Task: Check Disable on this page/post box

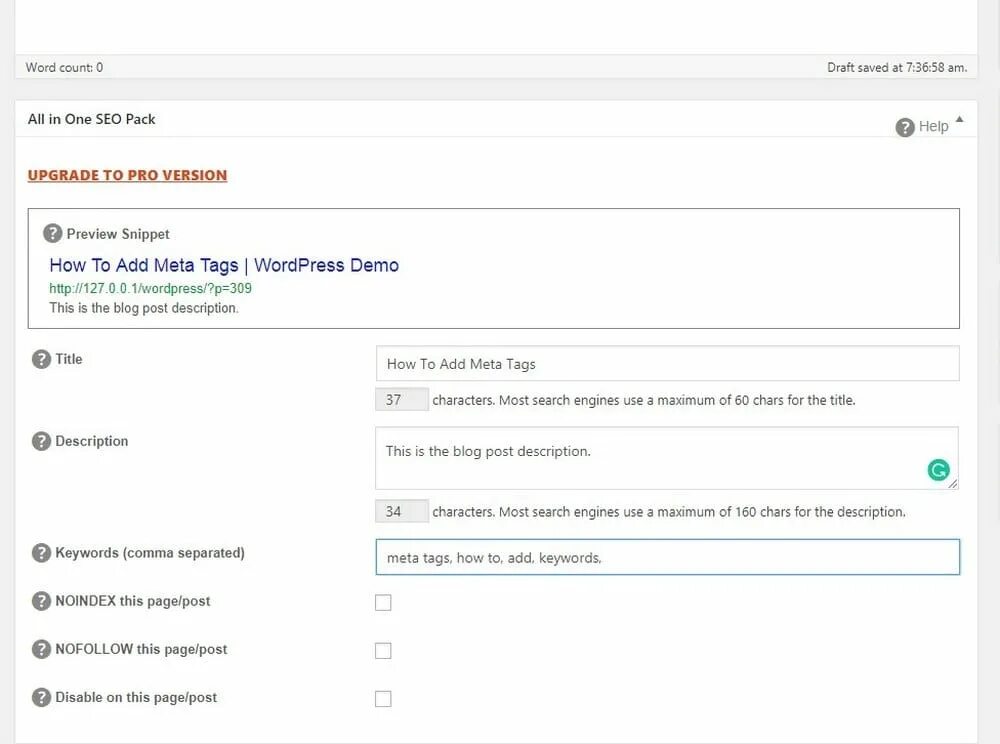Action: click(x=383, y=699)
